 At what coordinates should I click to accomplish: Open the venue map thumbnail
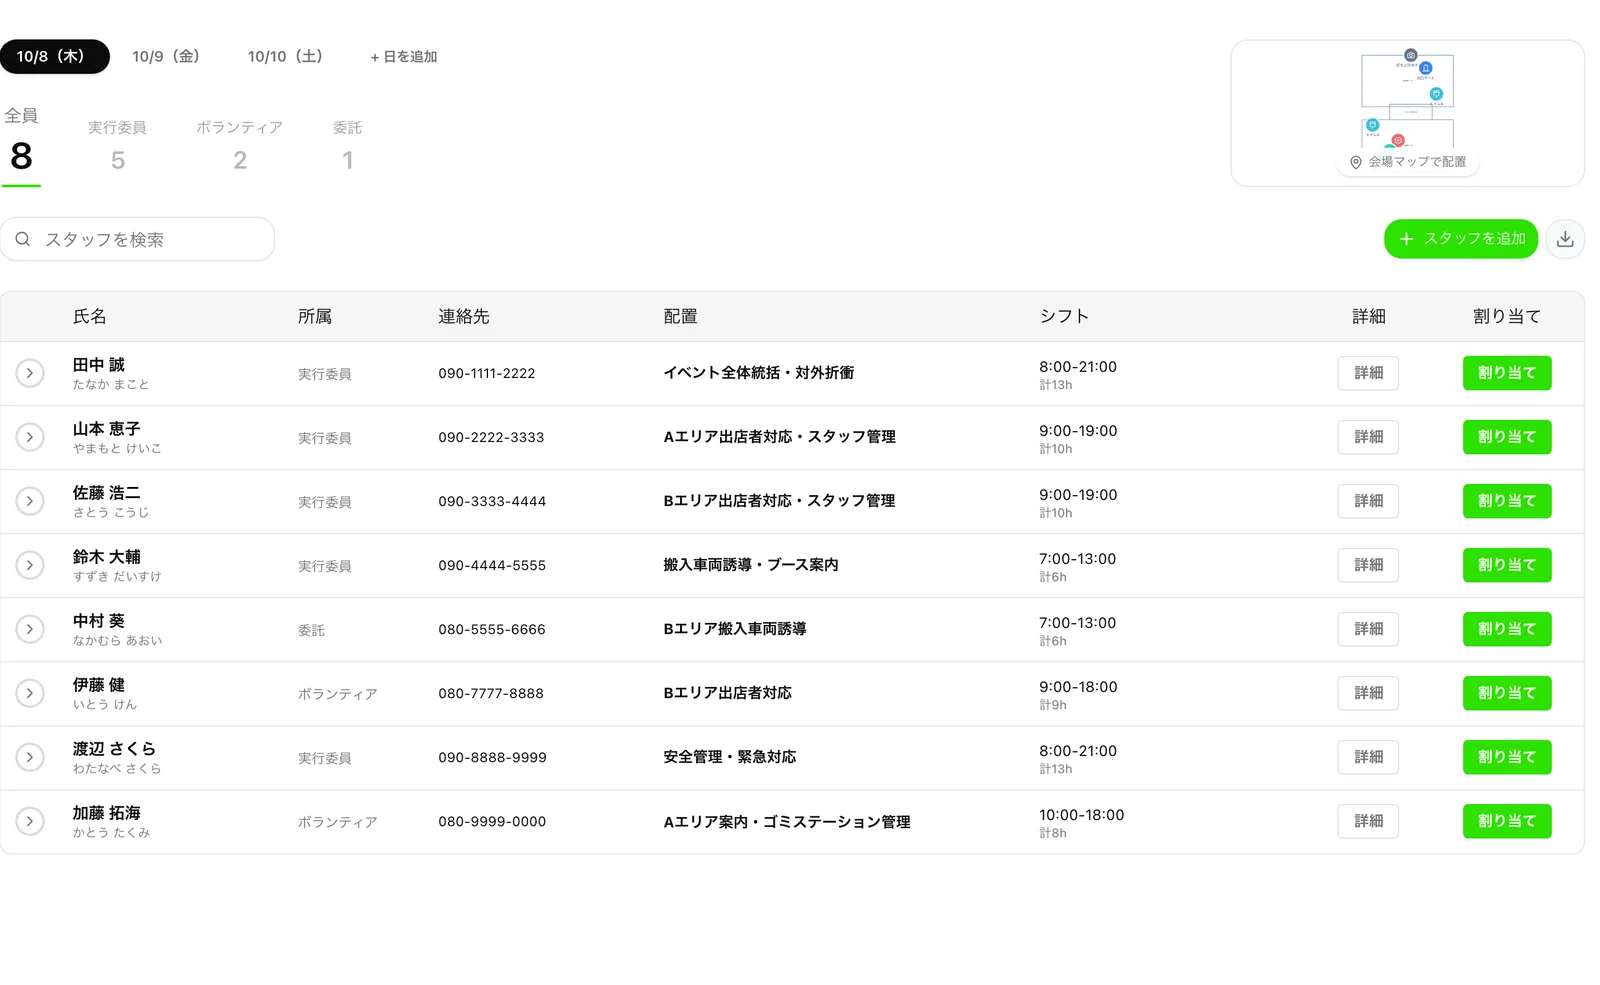pyautogui.click(x=1407, y=113)
